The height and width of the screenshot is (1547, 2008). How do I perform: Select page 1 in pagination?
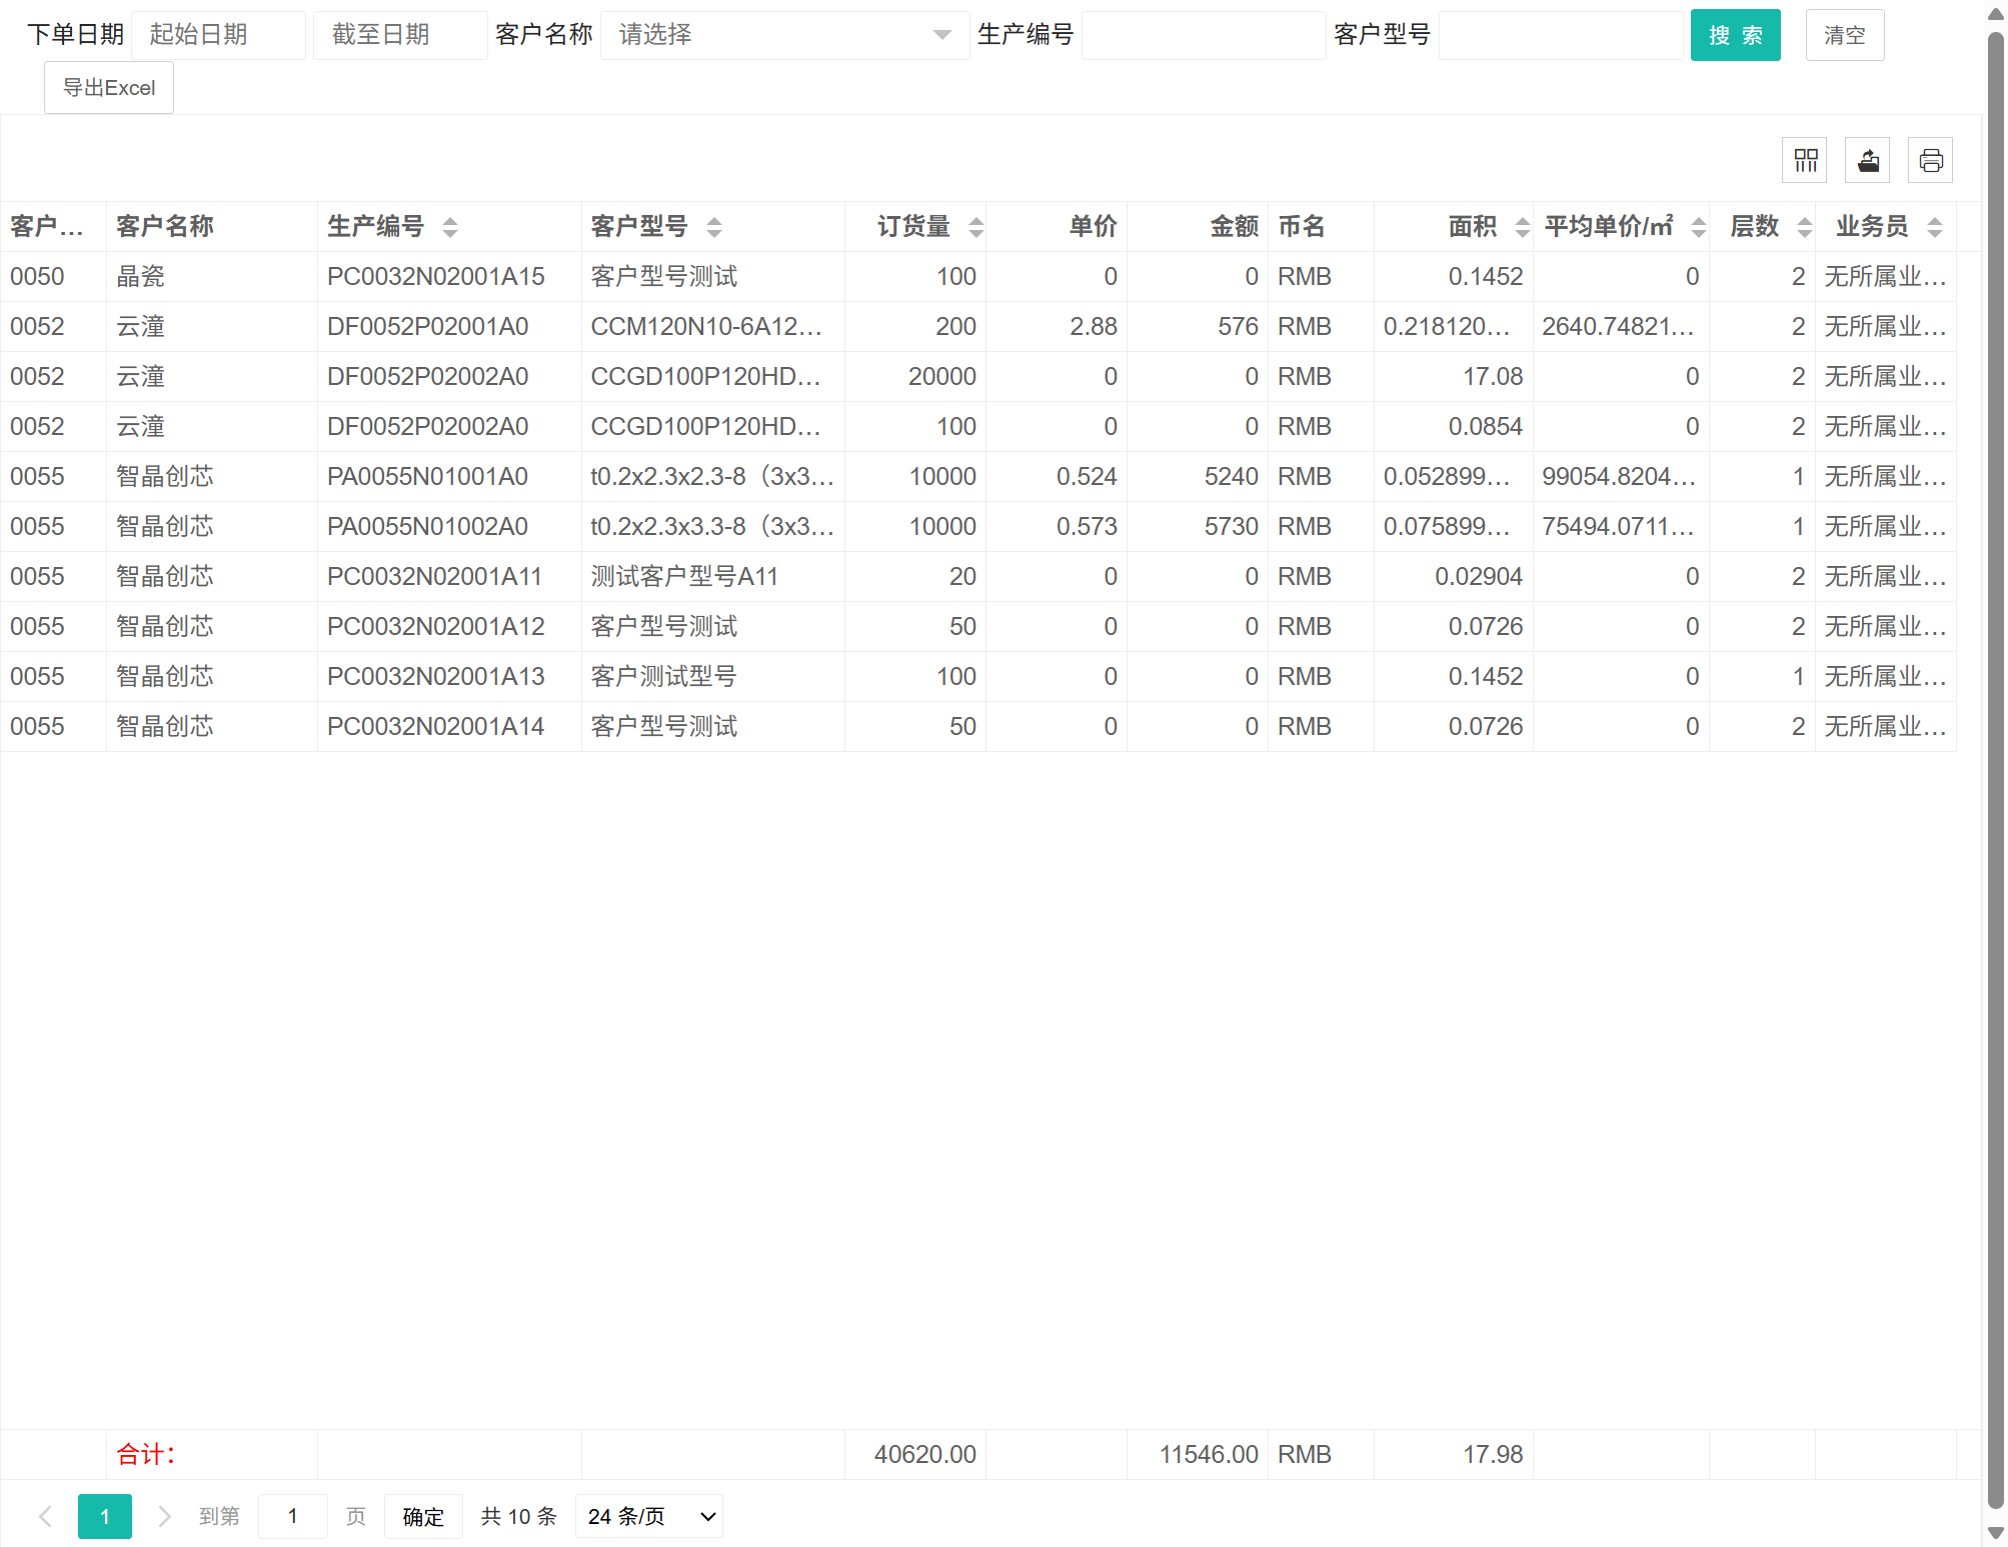pos(105,1516)
